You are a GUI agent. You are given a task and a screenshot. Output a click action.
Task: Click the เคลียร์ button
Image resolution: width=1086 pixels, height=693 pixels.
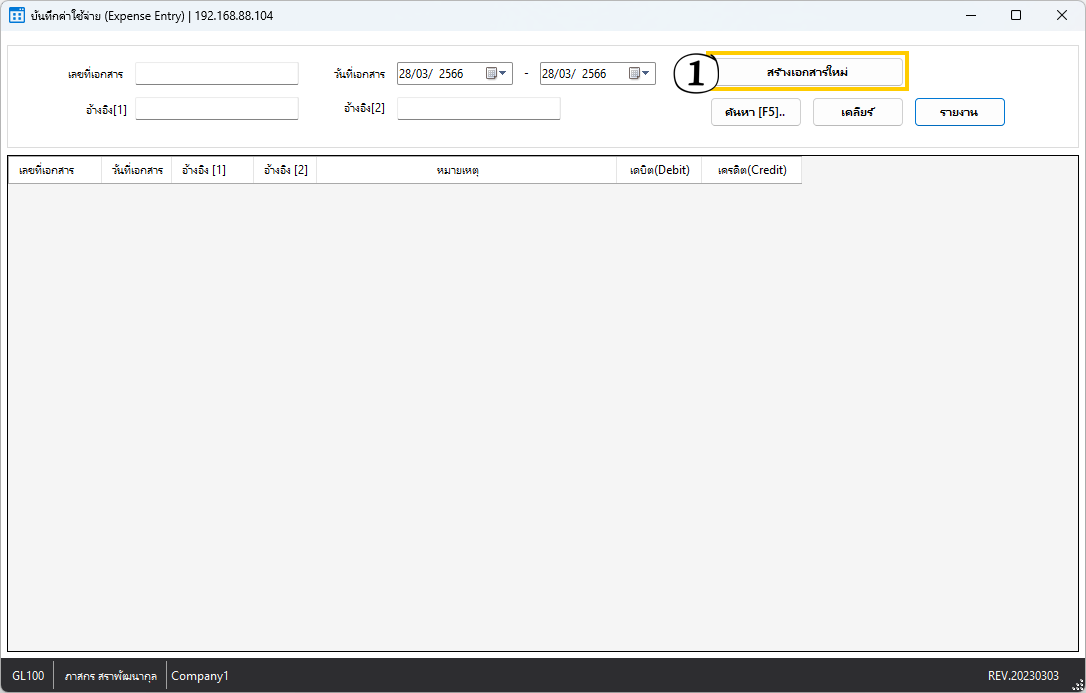click(x=857, y=112)
